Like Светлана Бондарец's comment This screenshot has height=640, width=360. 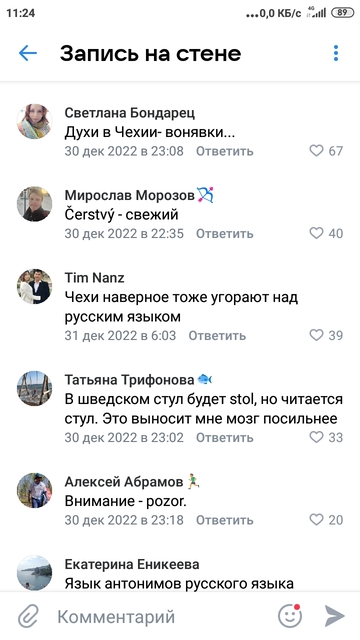click(316, 151)
